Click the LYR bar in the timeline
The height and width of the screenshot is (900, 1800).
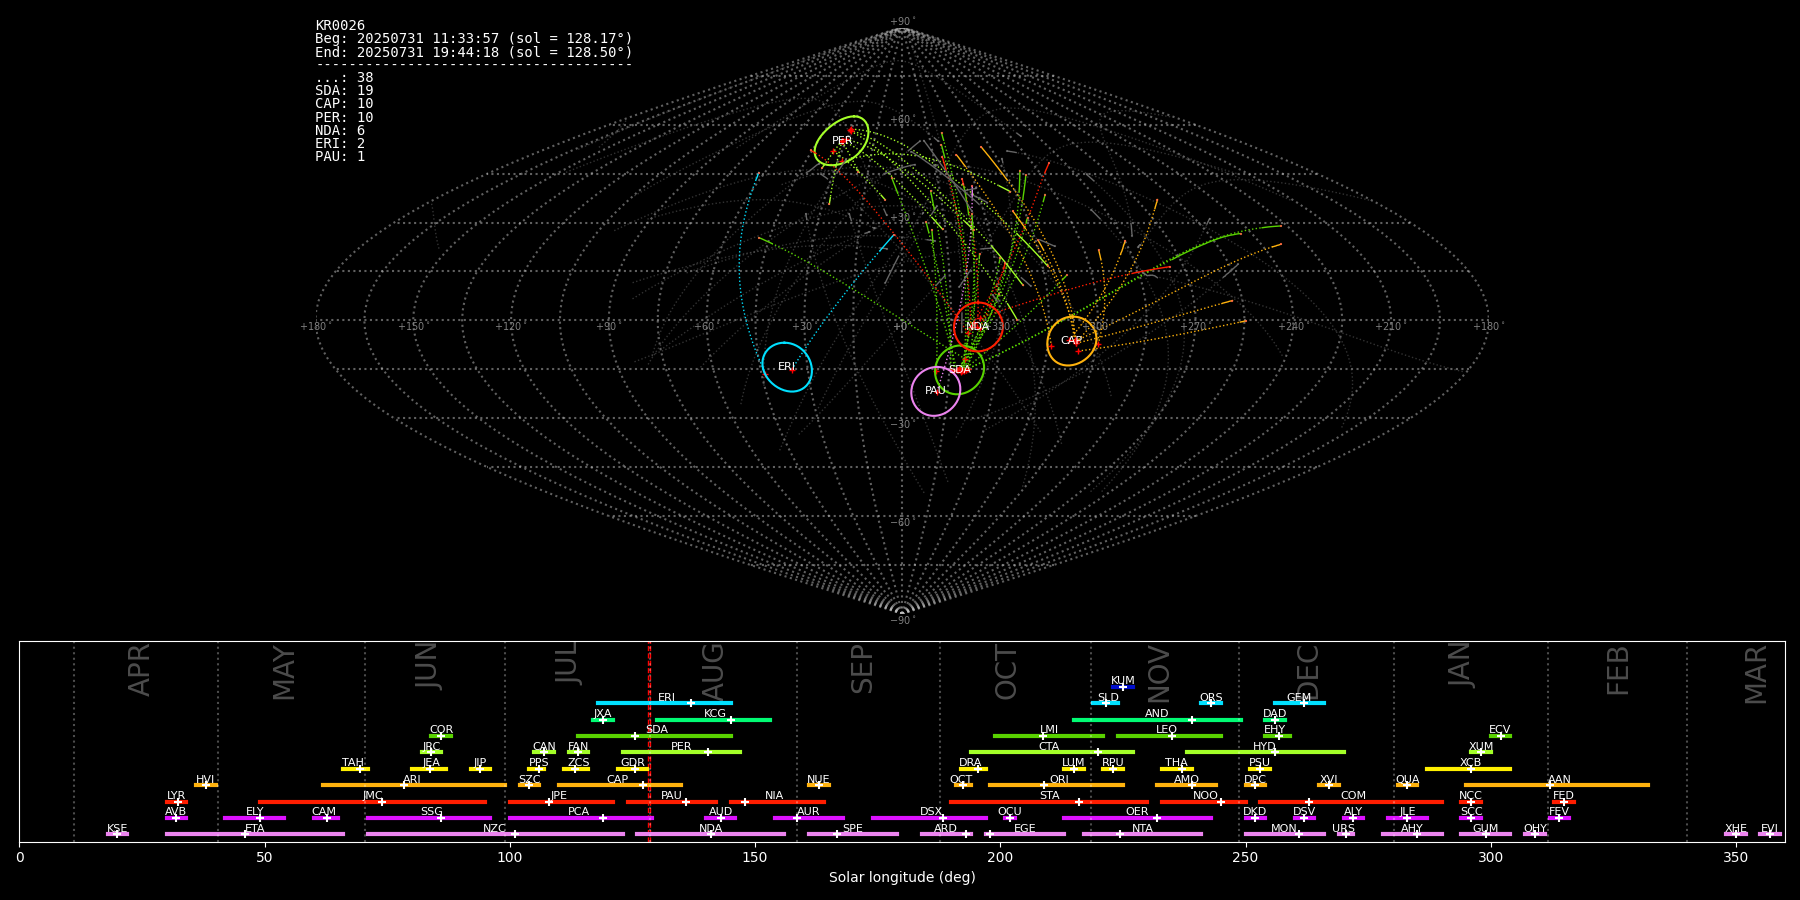tap(176, 801)
